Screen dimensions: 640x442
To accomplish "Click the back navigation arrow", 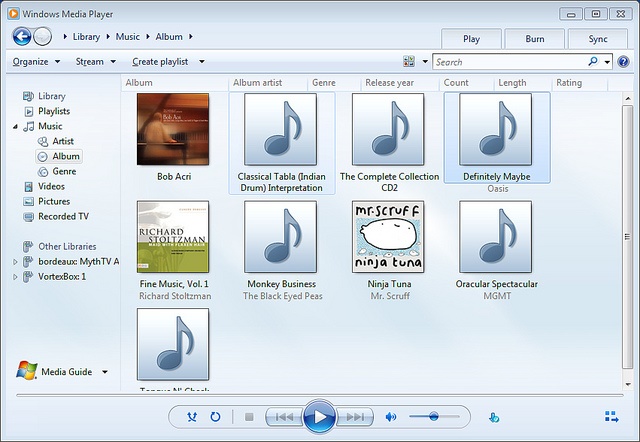I will 22,37.
